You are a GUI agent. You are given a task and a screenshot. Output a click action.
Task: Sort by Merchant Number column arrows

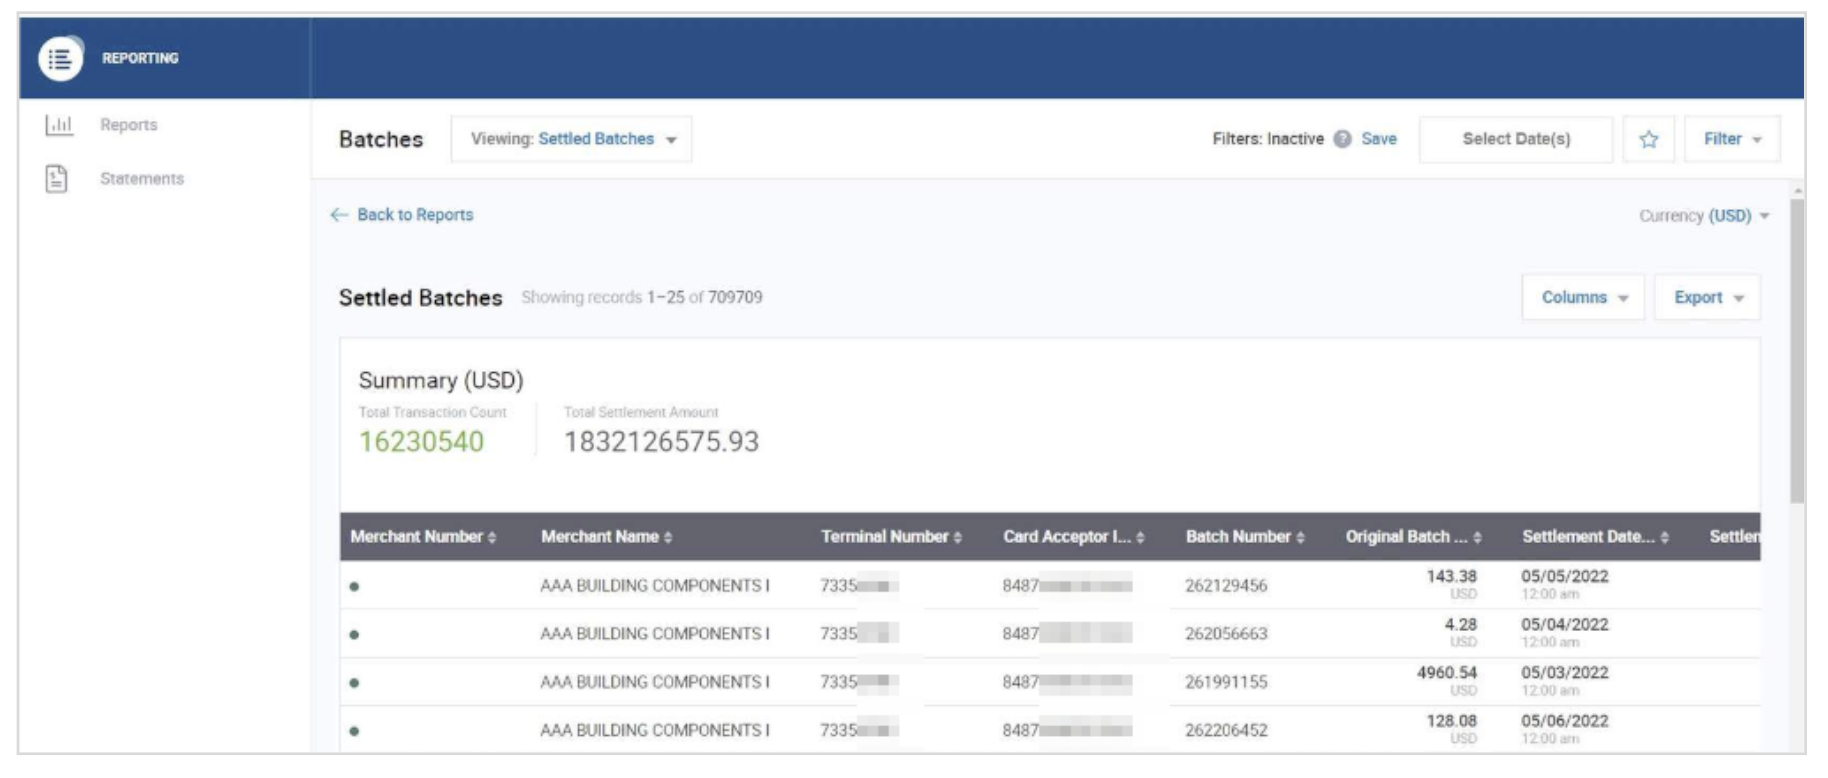click(x=492, y=538)
